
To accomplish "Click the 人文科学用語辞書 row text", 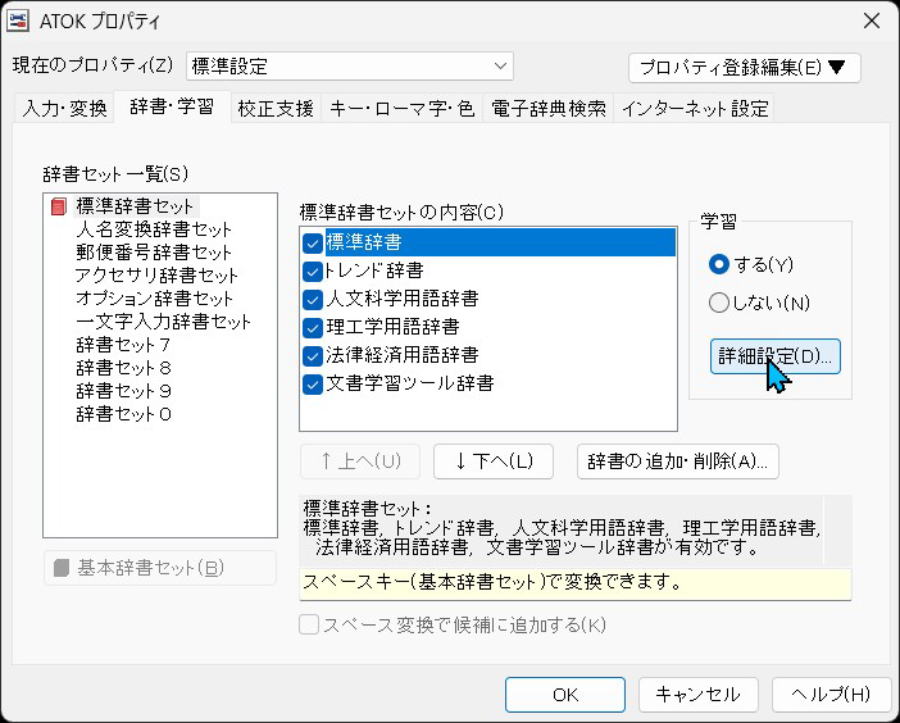I will pyautogui.click(x=402, y=298).
